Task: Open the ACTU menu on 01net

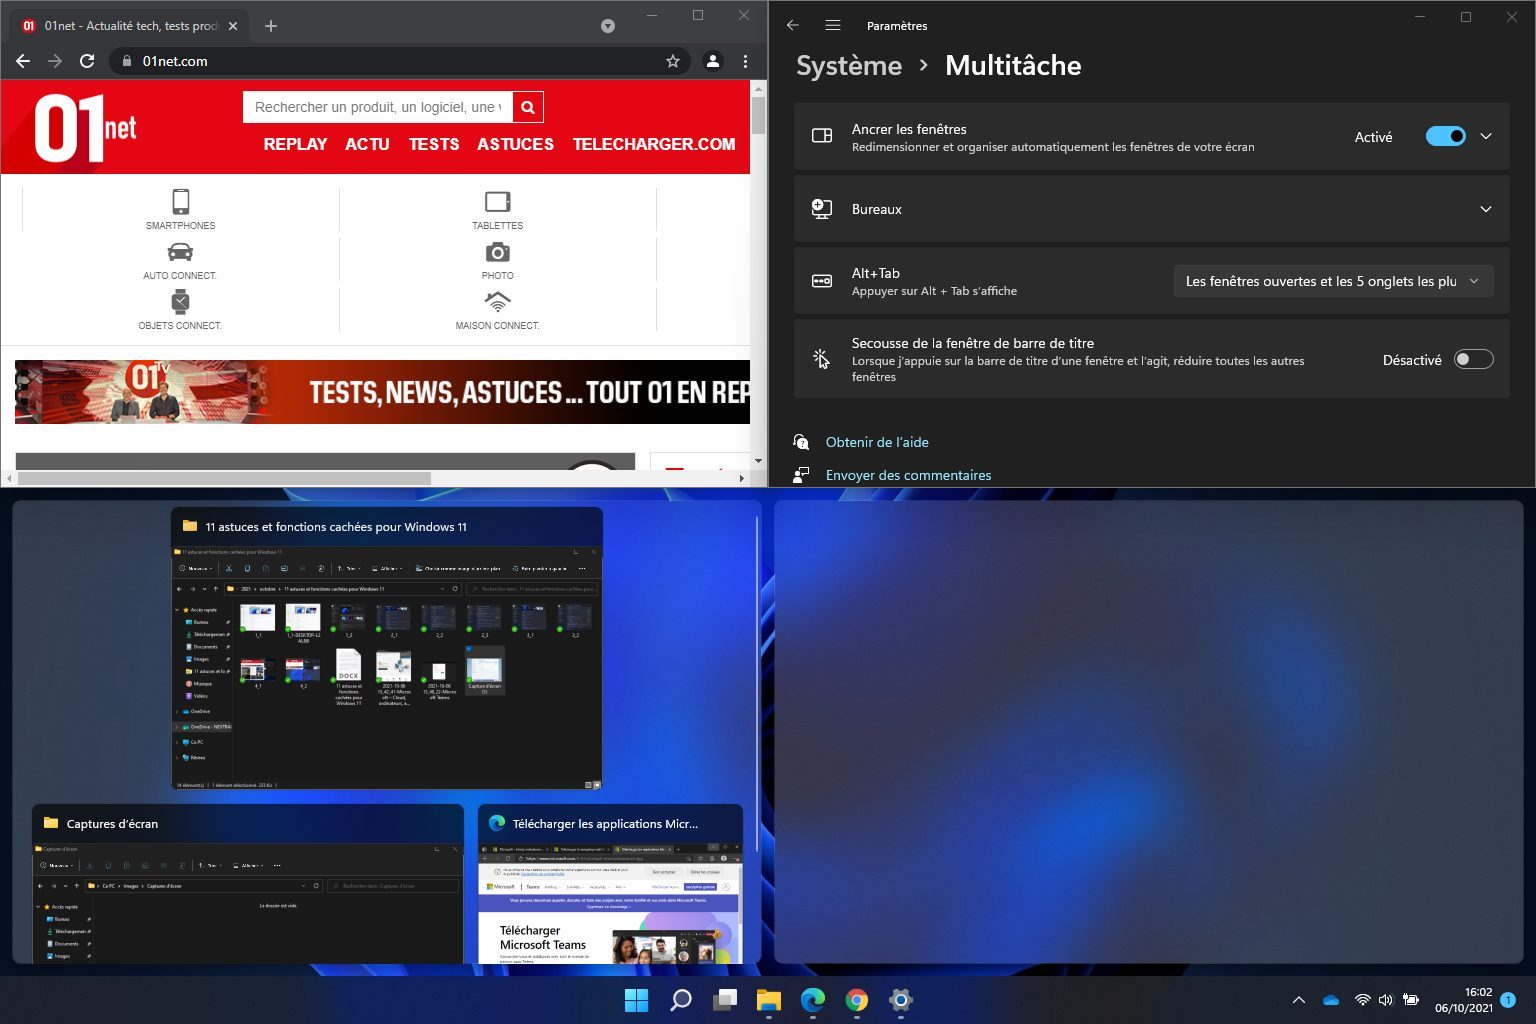Action: [367, 144]
